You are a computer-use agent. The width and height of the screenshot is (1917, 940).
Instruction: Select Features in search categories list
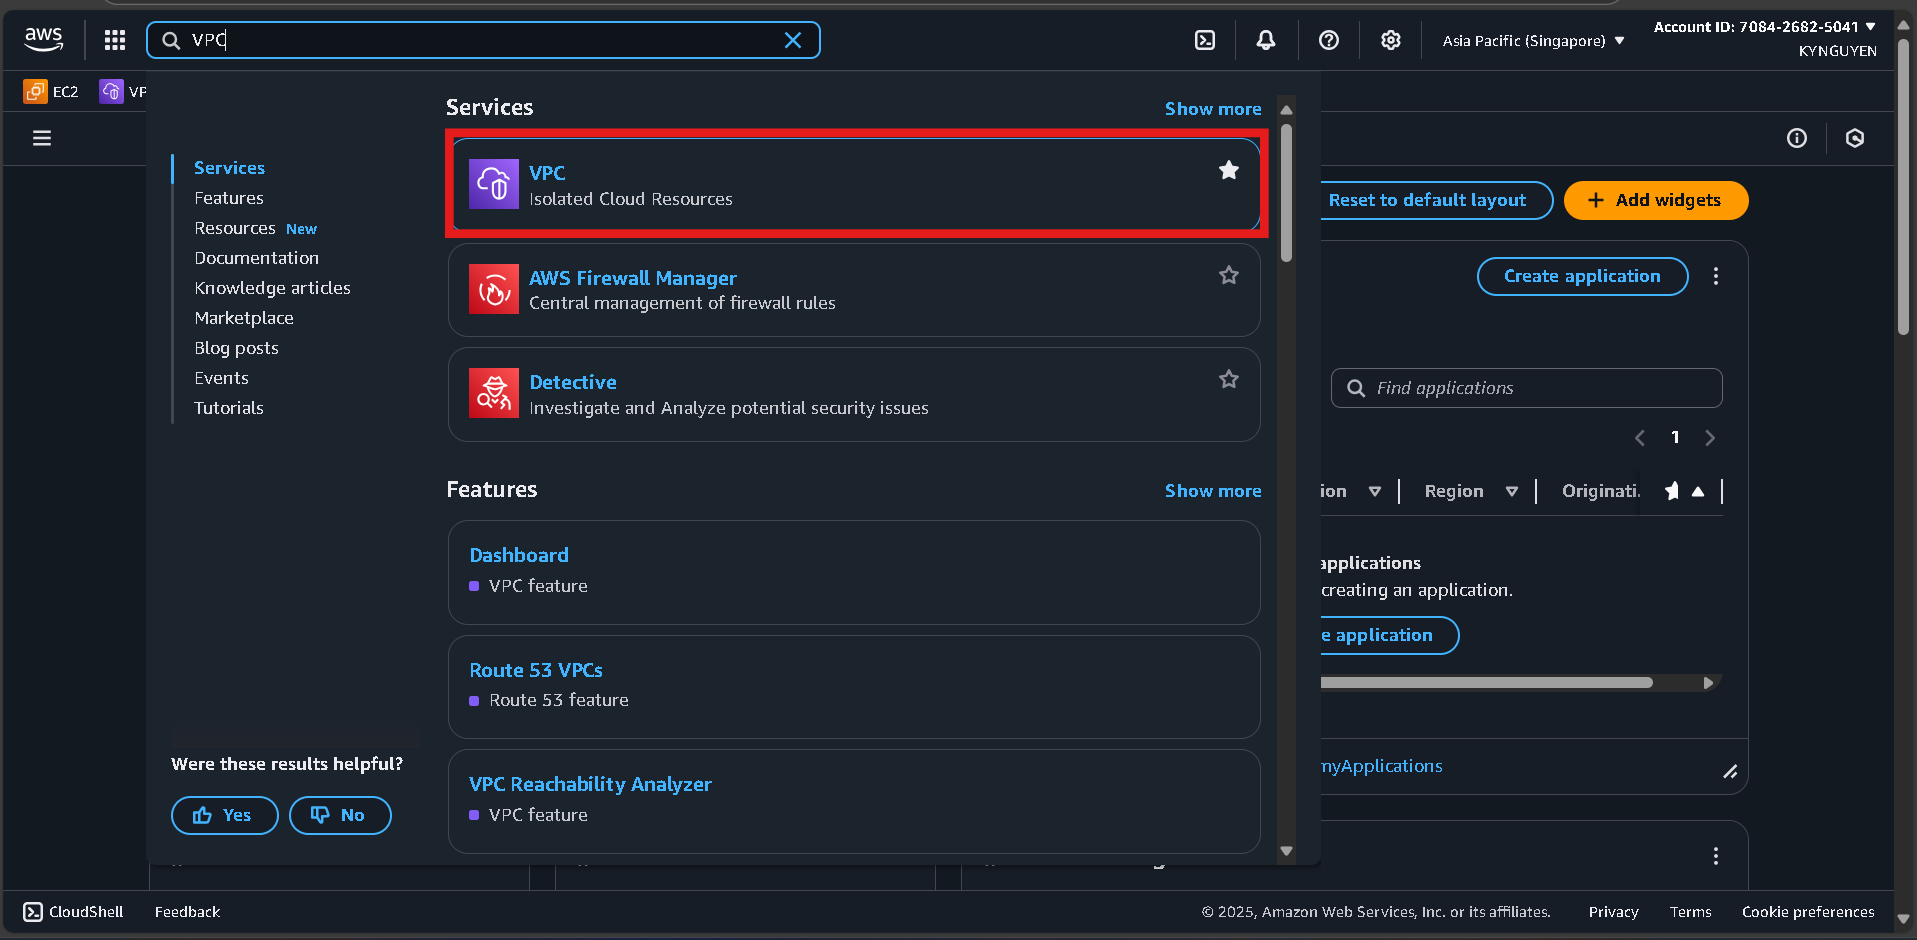[x=229, y=198]
